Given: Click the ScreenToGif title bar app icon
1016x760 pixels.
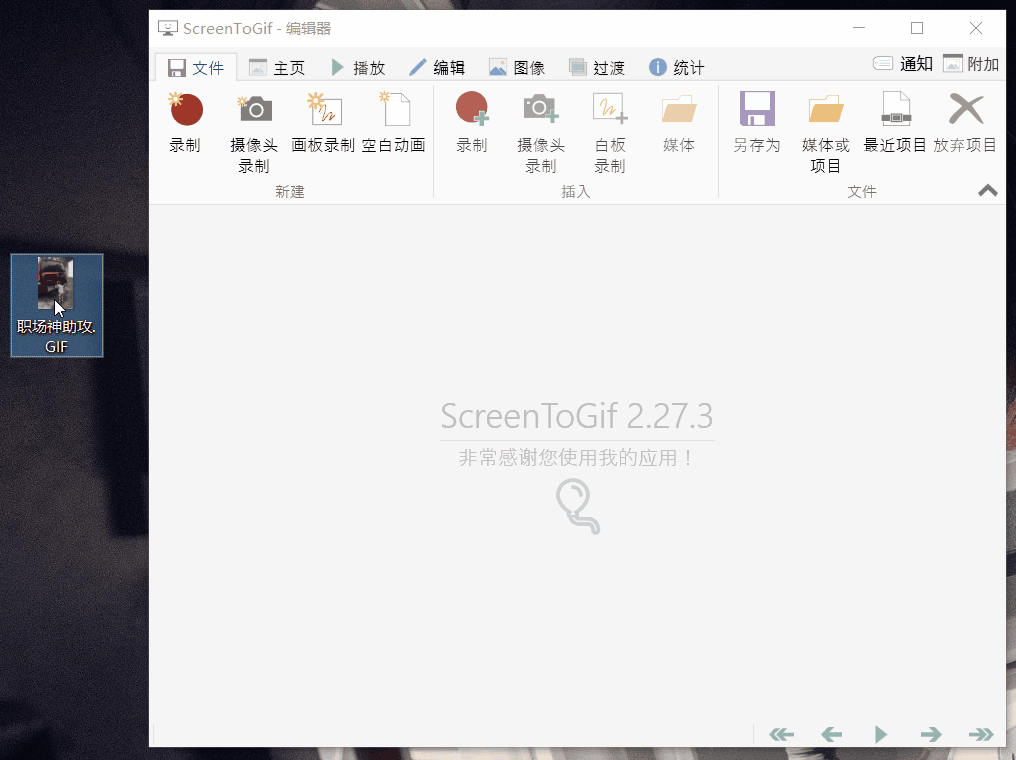Looking at the screenshot, I should tap(168, 28).
